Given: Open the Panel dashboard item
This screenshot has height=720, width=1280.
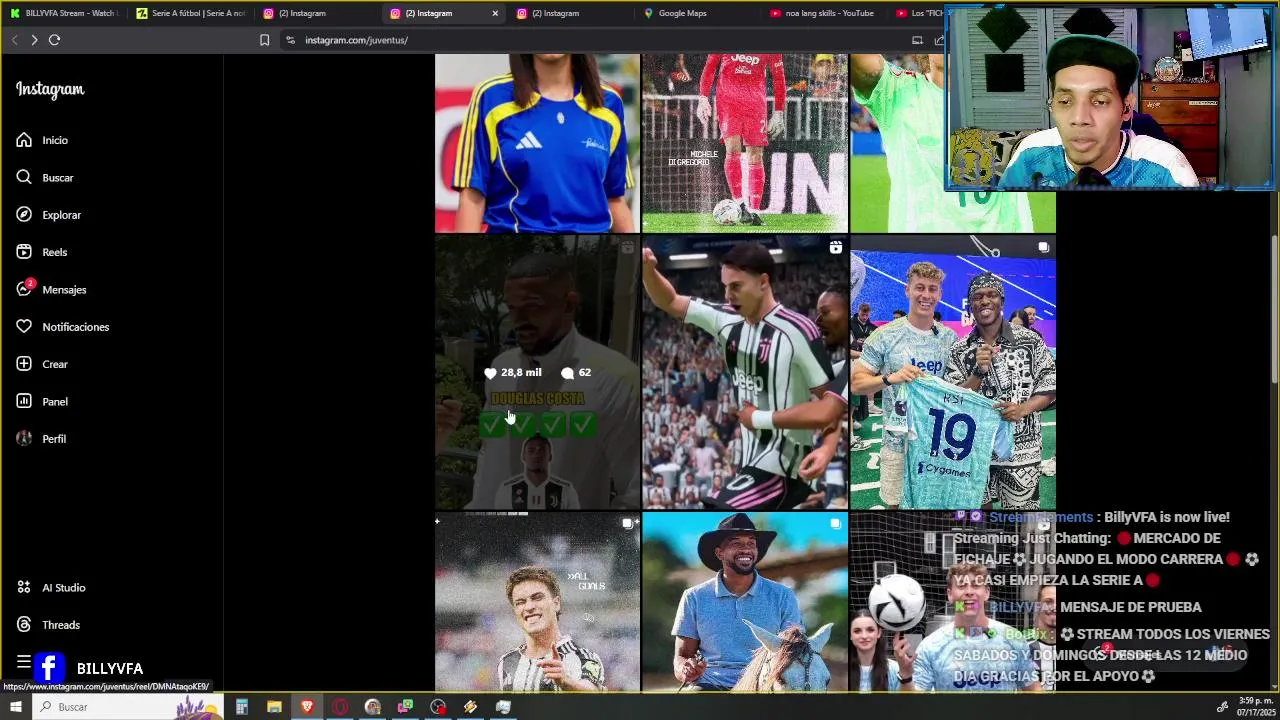Looking at the screenshot, I should [x=42, y=401].
